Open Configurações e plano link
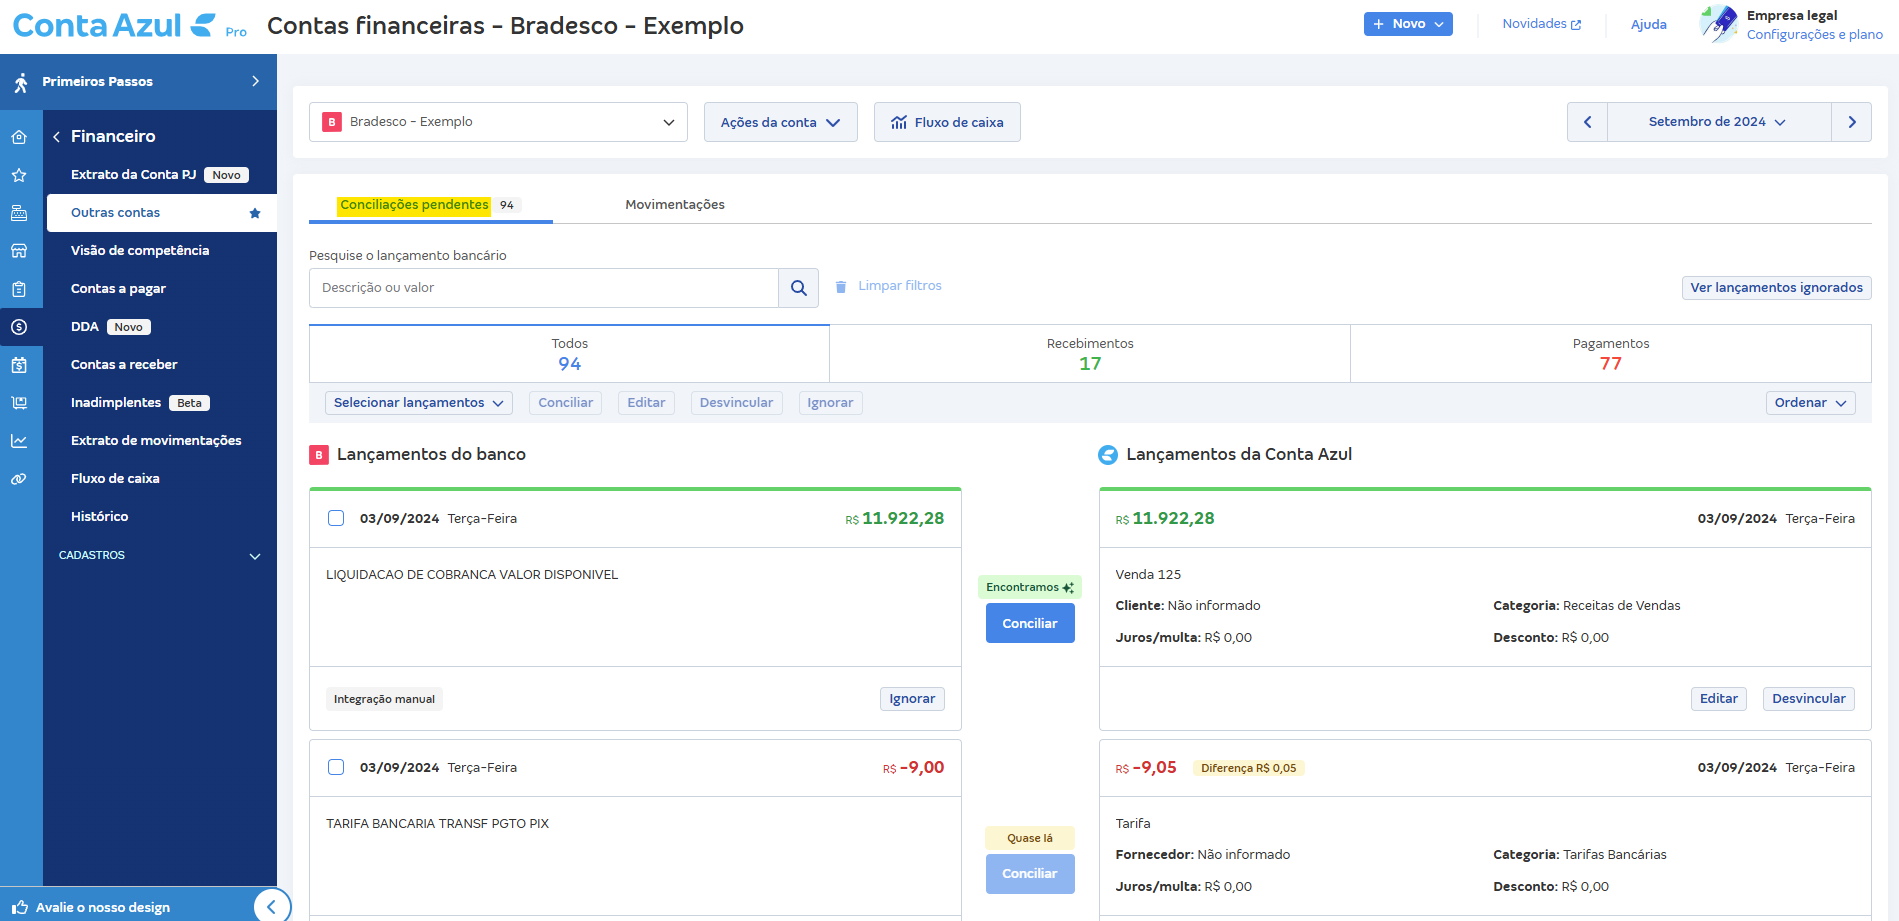This screenshot has height=921, width=1899. pyautogui.click(x=1814, y=35)
